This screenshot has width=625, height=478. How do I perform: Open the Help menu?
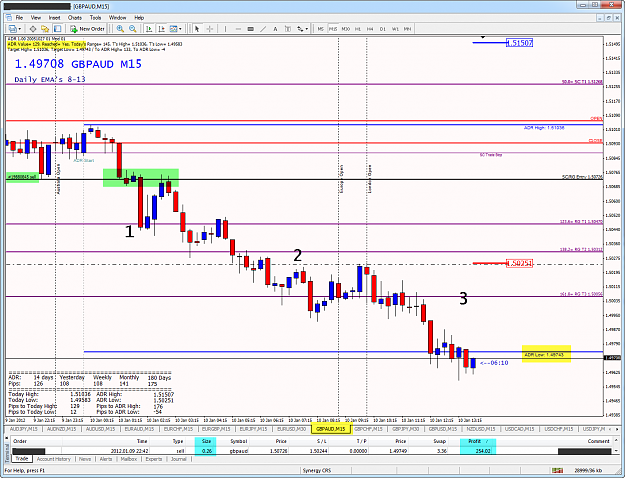(139, 18)
